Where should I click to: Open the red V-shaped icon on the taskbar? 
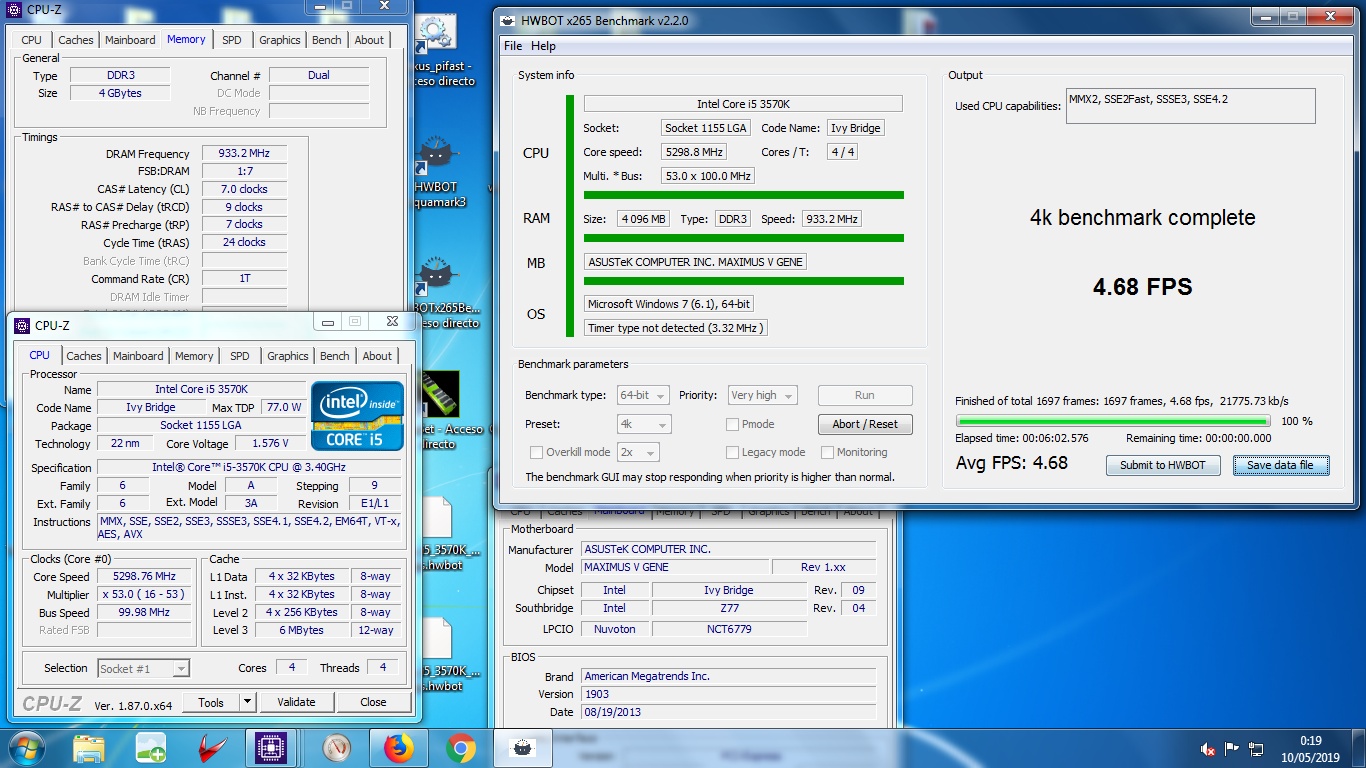212,748
